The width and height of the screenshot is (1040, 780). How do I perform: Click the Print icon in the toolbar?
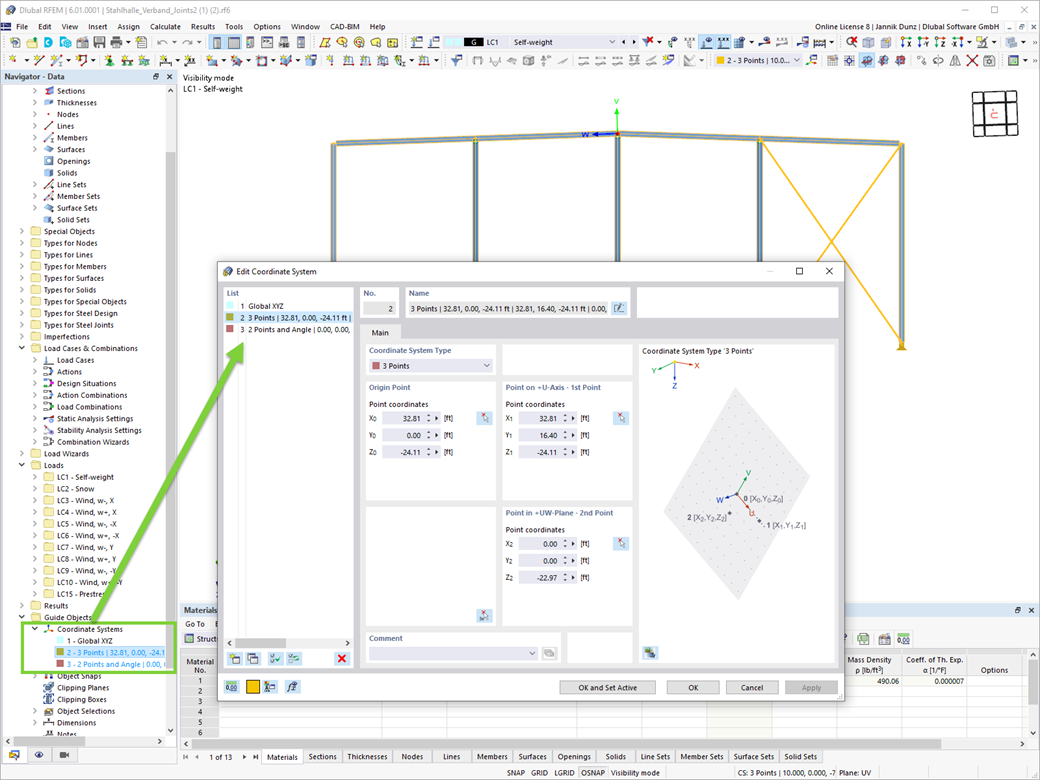[x=116, y=42]
